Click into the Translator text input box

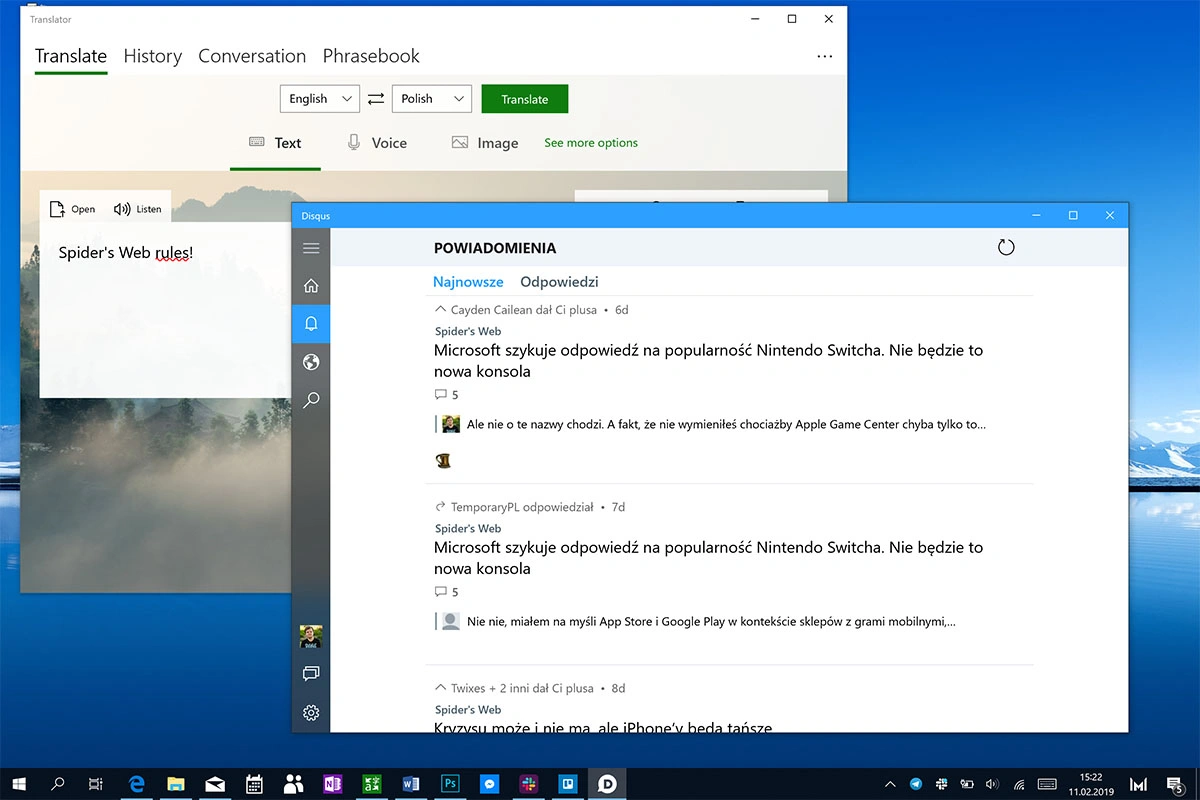coord(165,312)
